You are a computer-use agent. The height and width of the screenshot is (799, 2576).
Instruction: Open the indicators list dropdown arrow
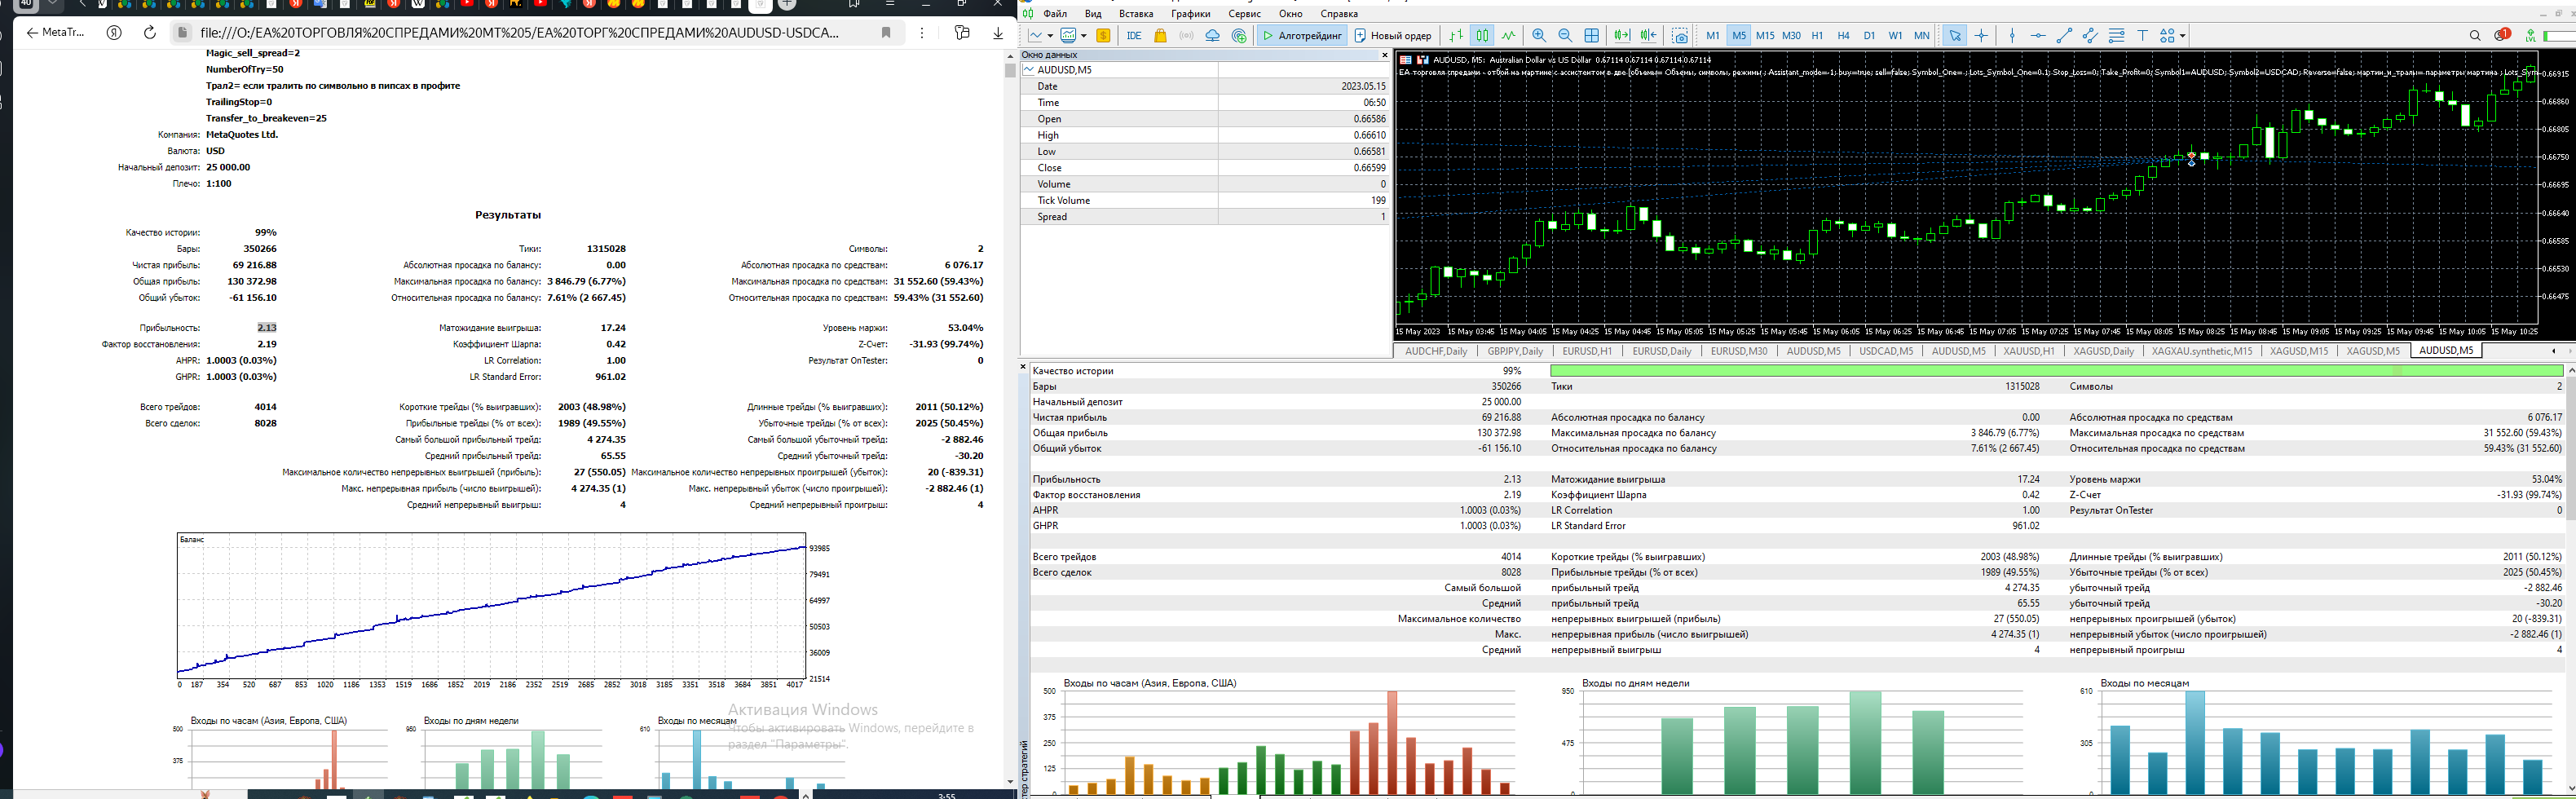pos(1084,36)
